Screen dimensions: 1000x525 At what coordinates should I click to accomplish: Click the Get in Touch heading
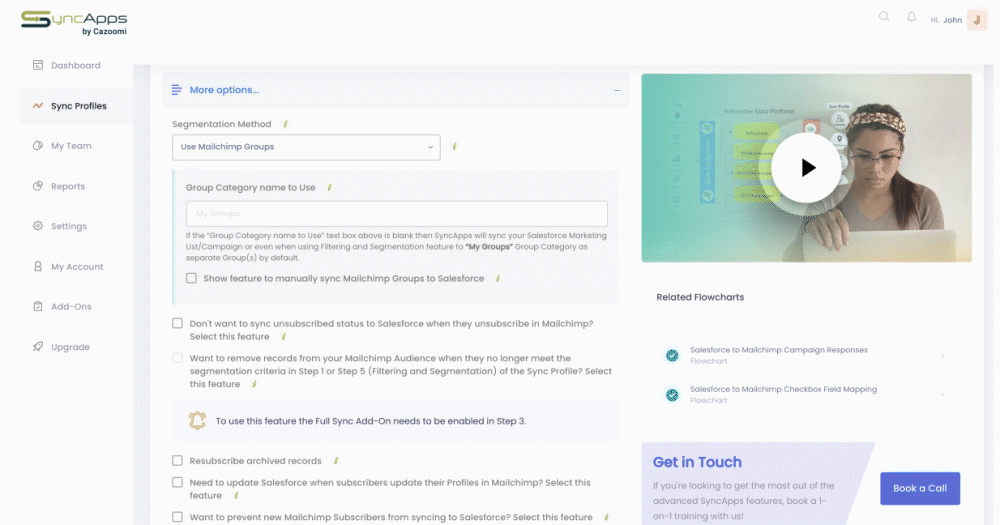click(x=697, y=462)
